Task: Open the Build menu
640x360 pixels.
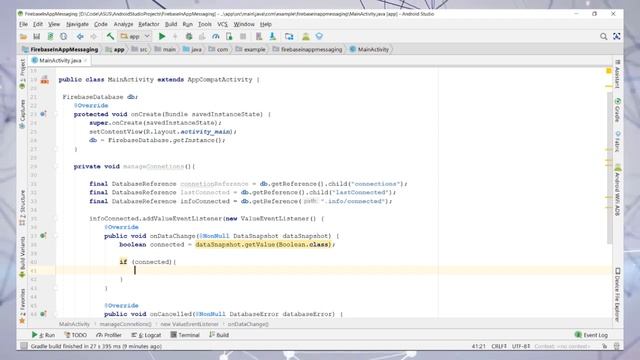Action: coord(171,24)
